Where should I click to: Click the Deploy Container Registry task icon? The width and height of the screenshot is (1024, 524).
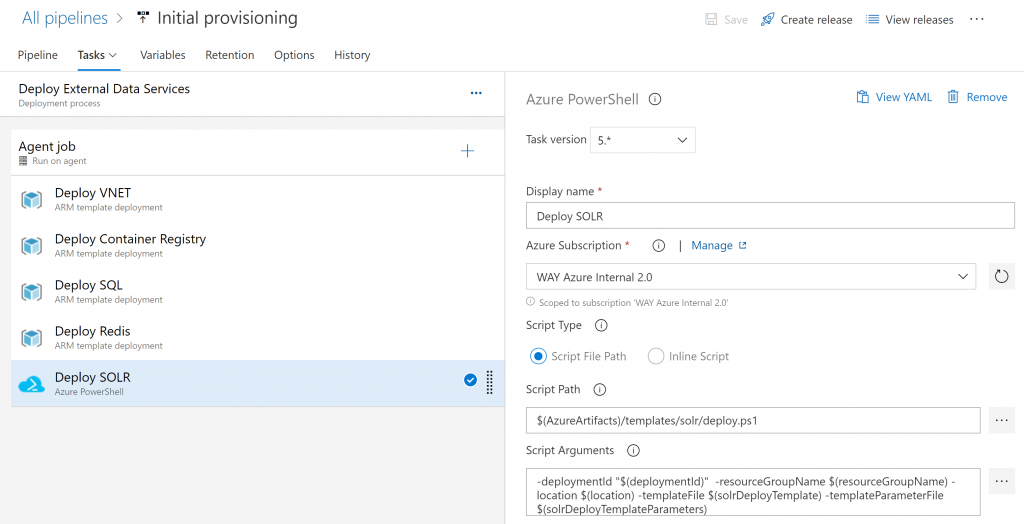coord(31,246)
